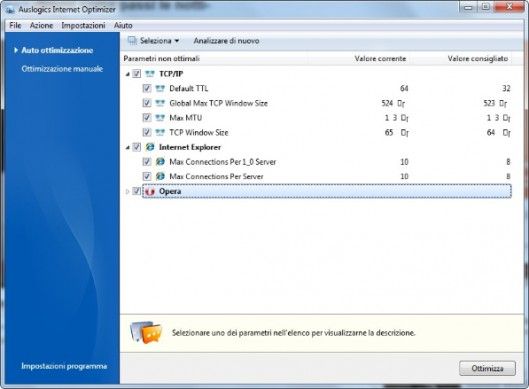The height and width of the screenshot is (389, 529).
Task: Uncheck the Opera group checkbox
Action: (136, 191)
